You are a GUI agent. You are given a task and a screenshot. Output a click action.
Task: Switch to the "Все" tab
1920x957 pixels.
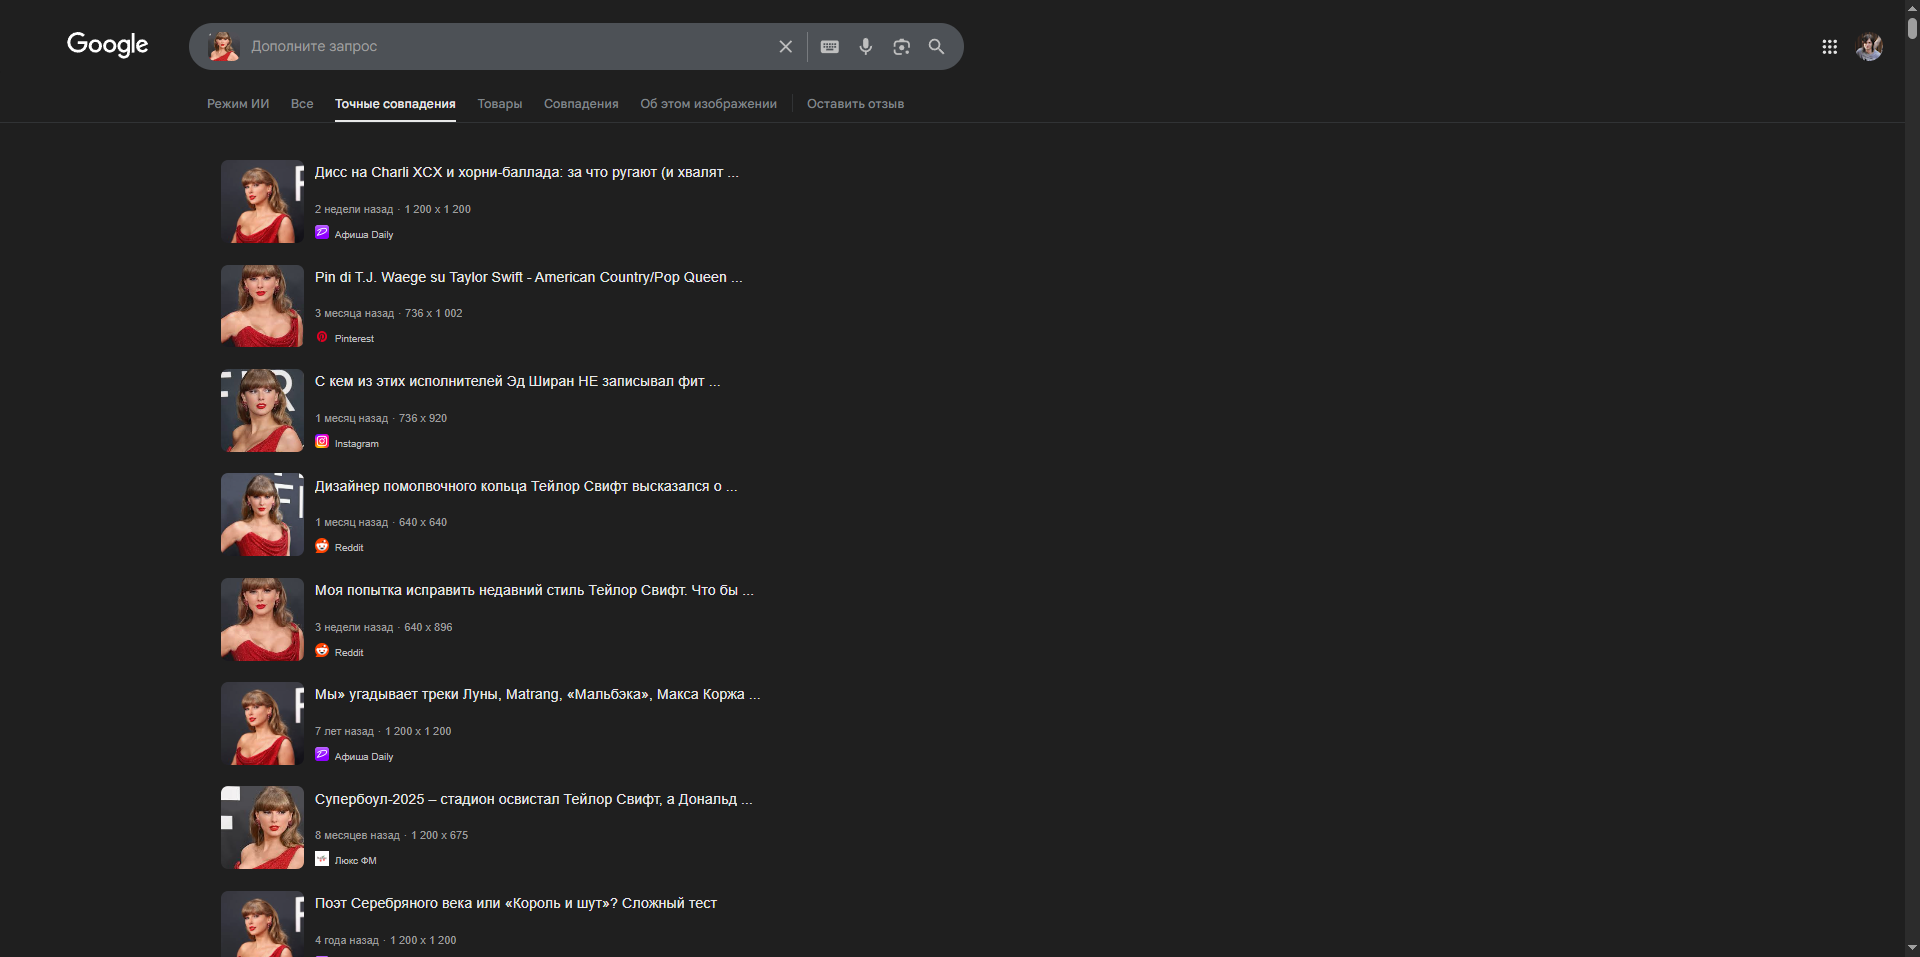pos(302,104)
